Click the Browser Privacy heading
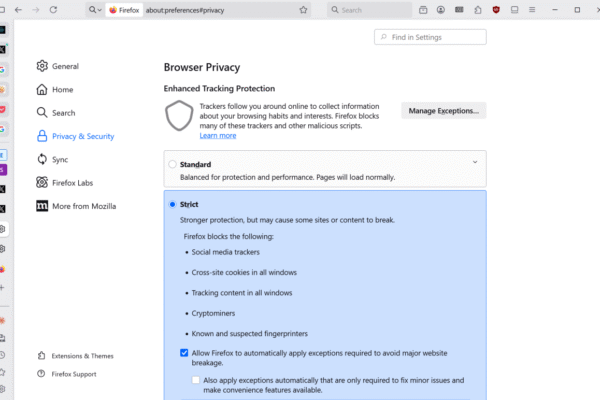The image size is (600, 400). point(202,67)
